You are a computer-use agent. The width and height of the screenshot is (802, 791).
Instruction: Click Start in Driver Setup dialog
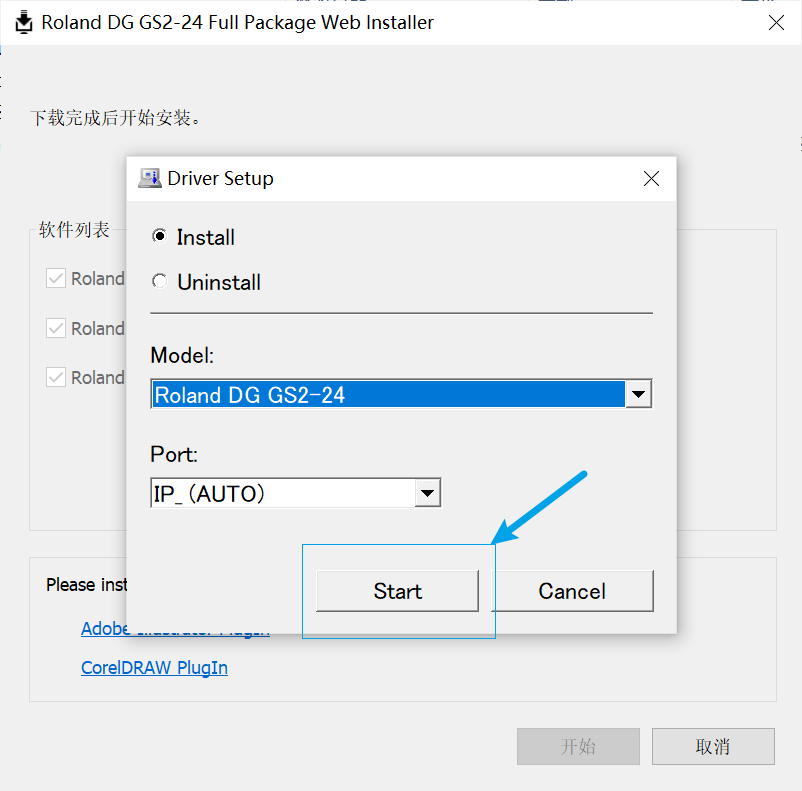[x=397, y=591]
